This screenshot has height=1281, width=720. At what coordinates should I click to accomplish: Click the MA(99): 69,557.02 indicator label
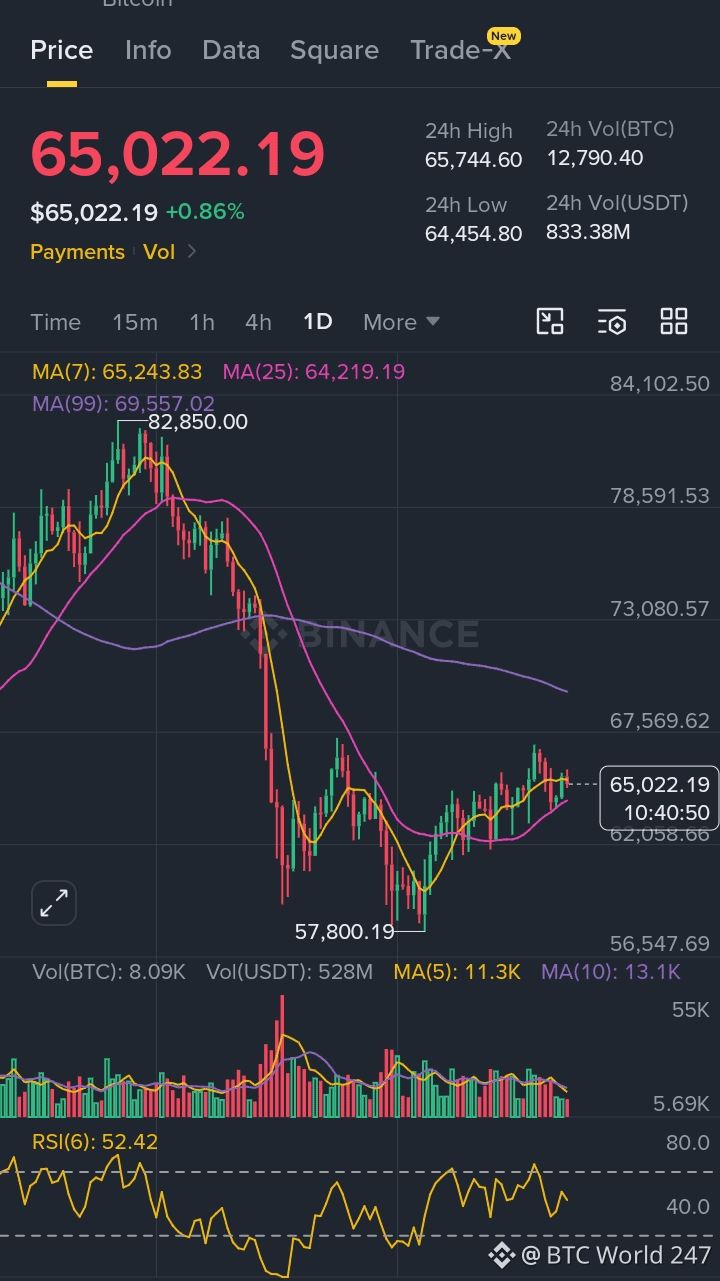click(124, 404)
